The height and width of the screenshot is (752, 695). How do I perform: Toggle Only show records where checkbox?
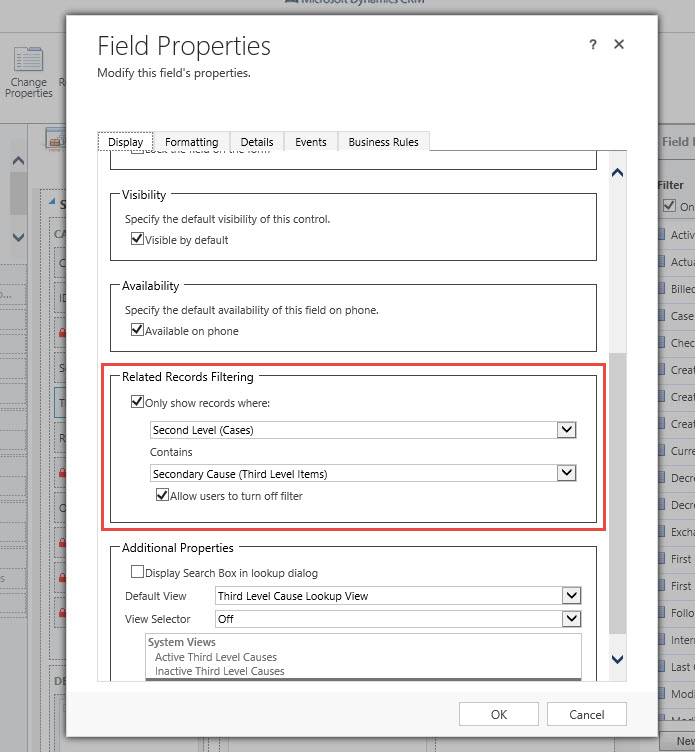click(x=138, y=402)
